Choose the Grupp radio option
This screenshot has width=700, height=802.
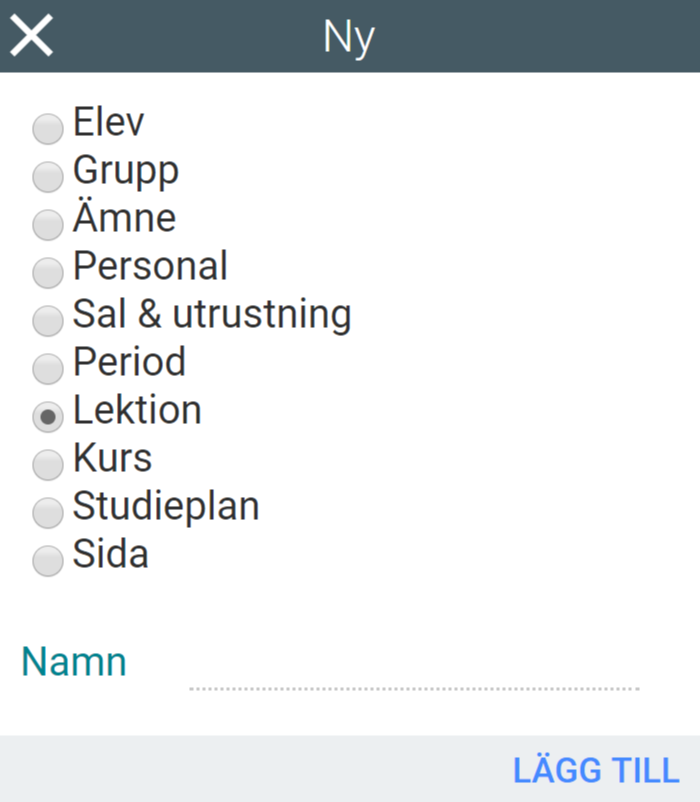pyautogui.click(x=47, y=177)
